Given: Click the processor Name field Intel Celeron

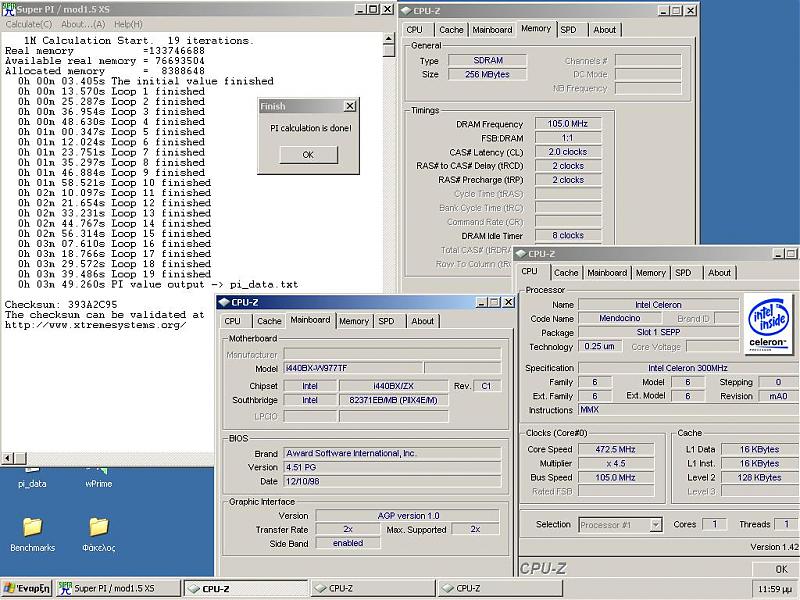Looking at the screenshot, I should [658, 305].
